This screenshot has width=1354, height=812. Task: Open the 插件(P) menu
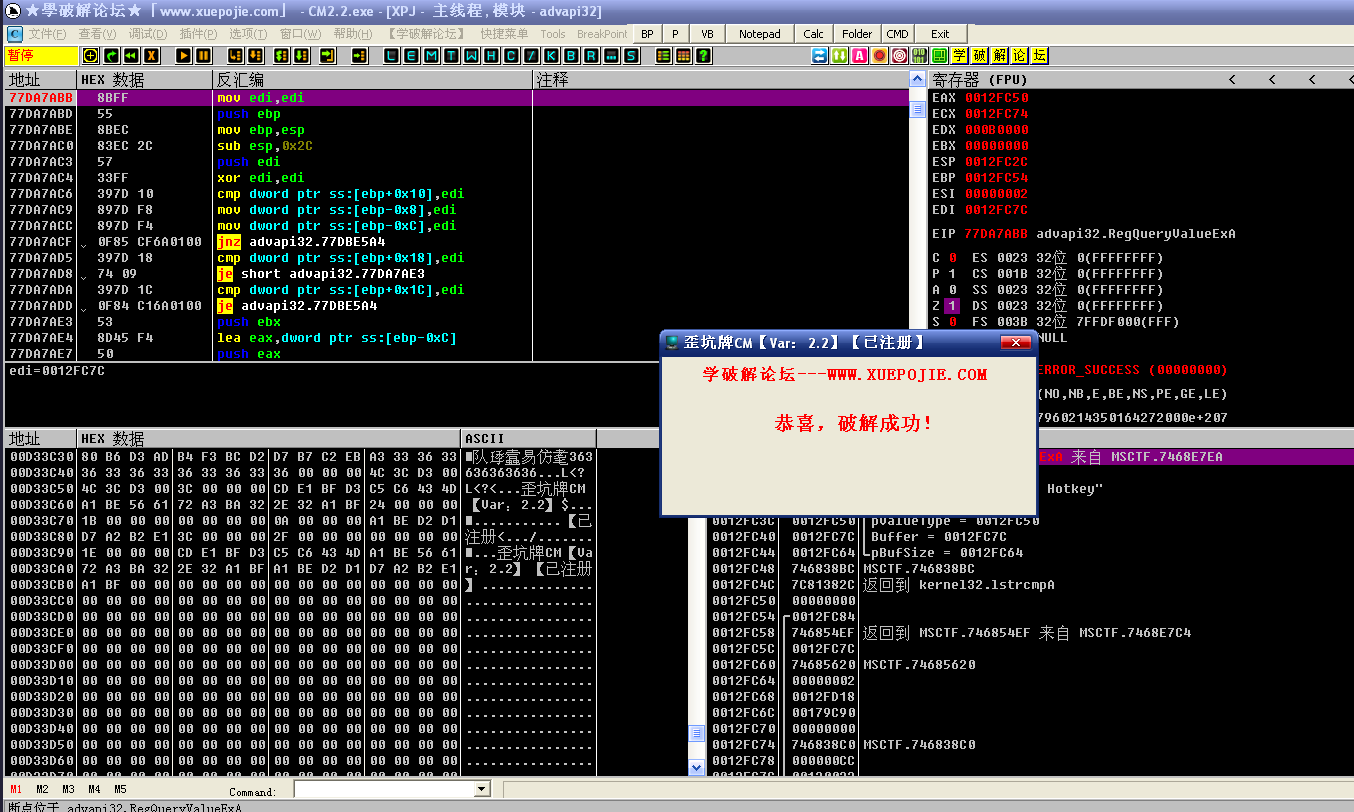(x=198, y=34)
